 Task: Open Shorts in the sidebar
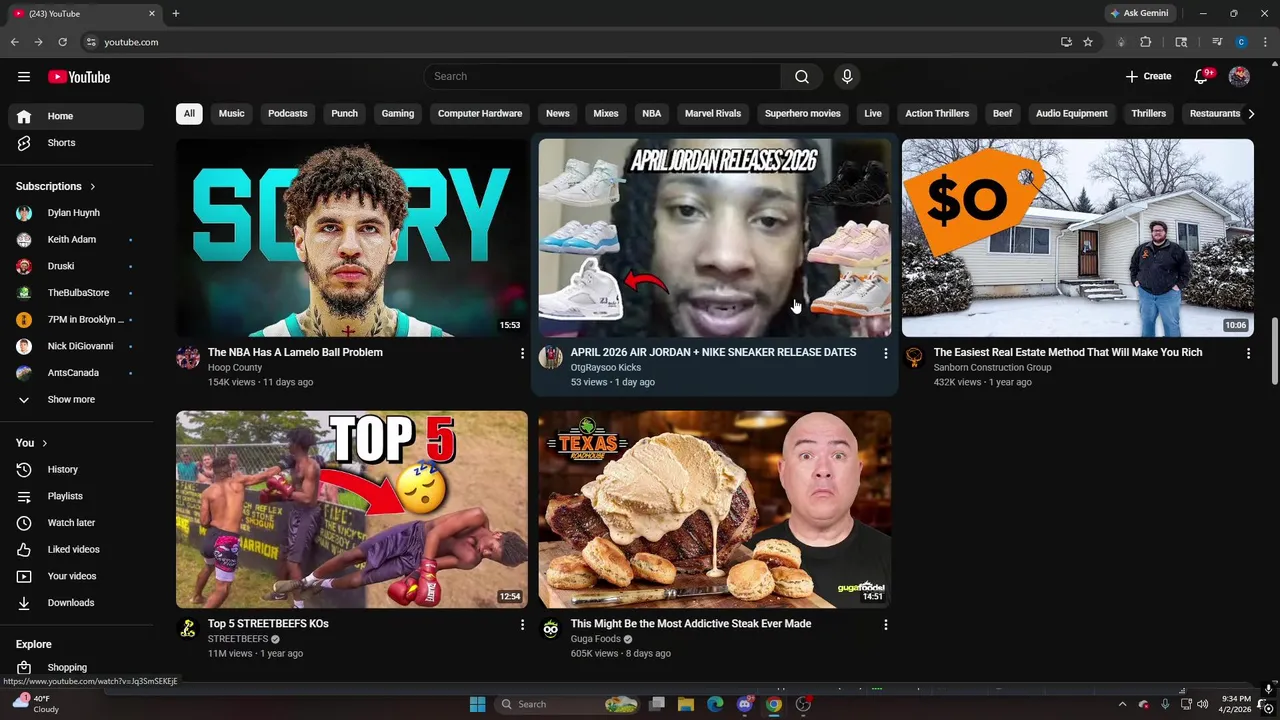click(x=76, y=143)
